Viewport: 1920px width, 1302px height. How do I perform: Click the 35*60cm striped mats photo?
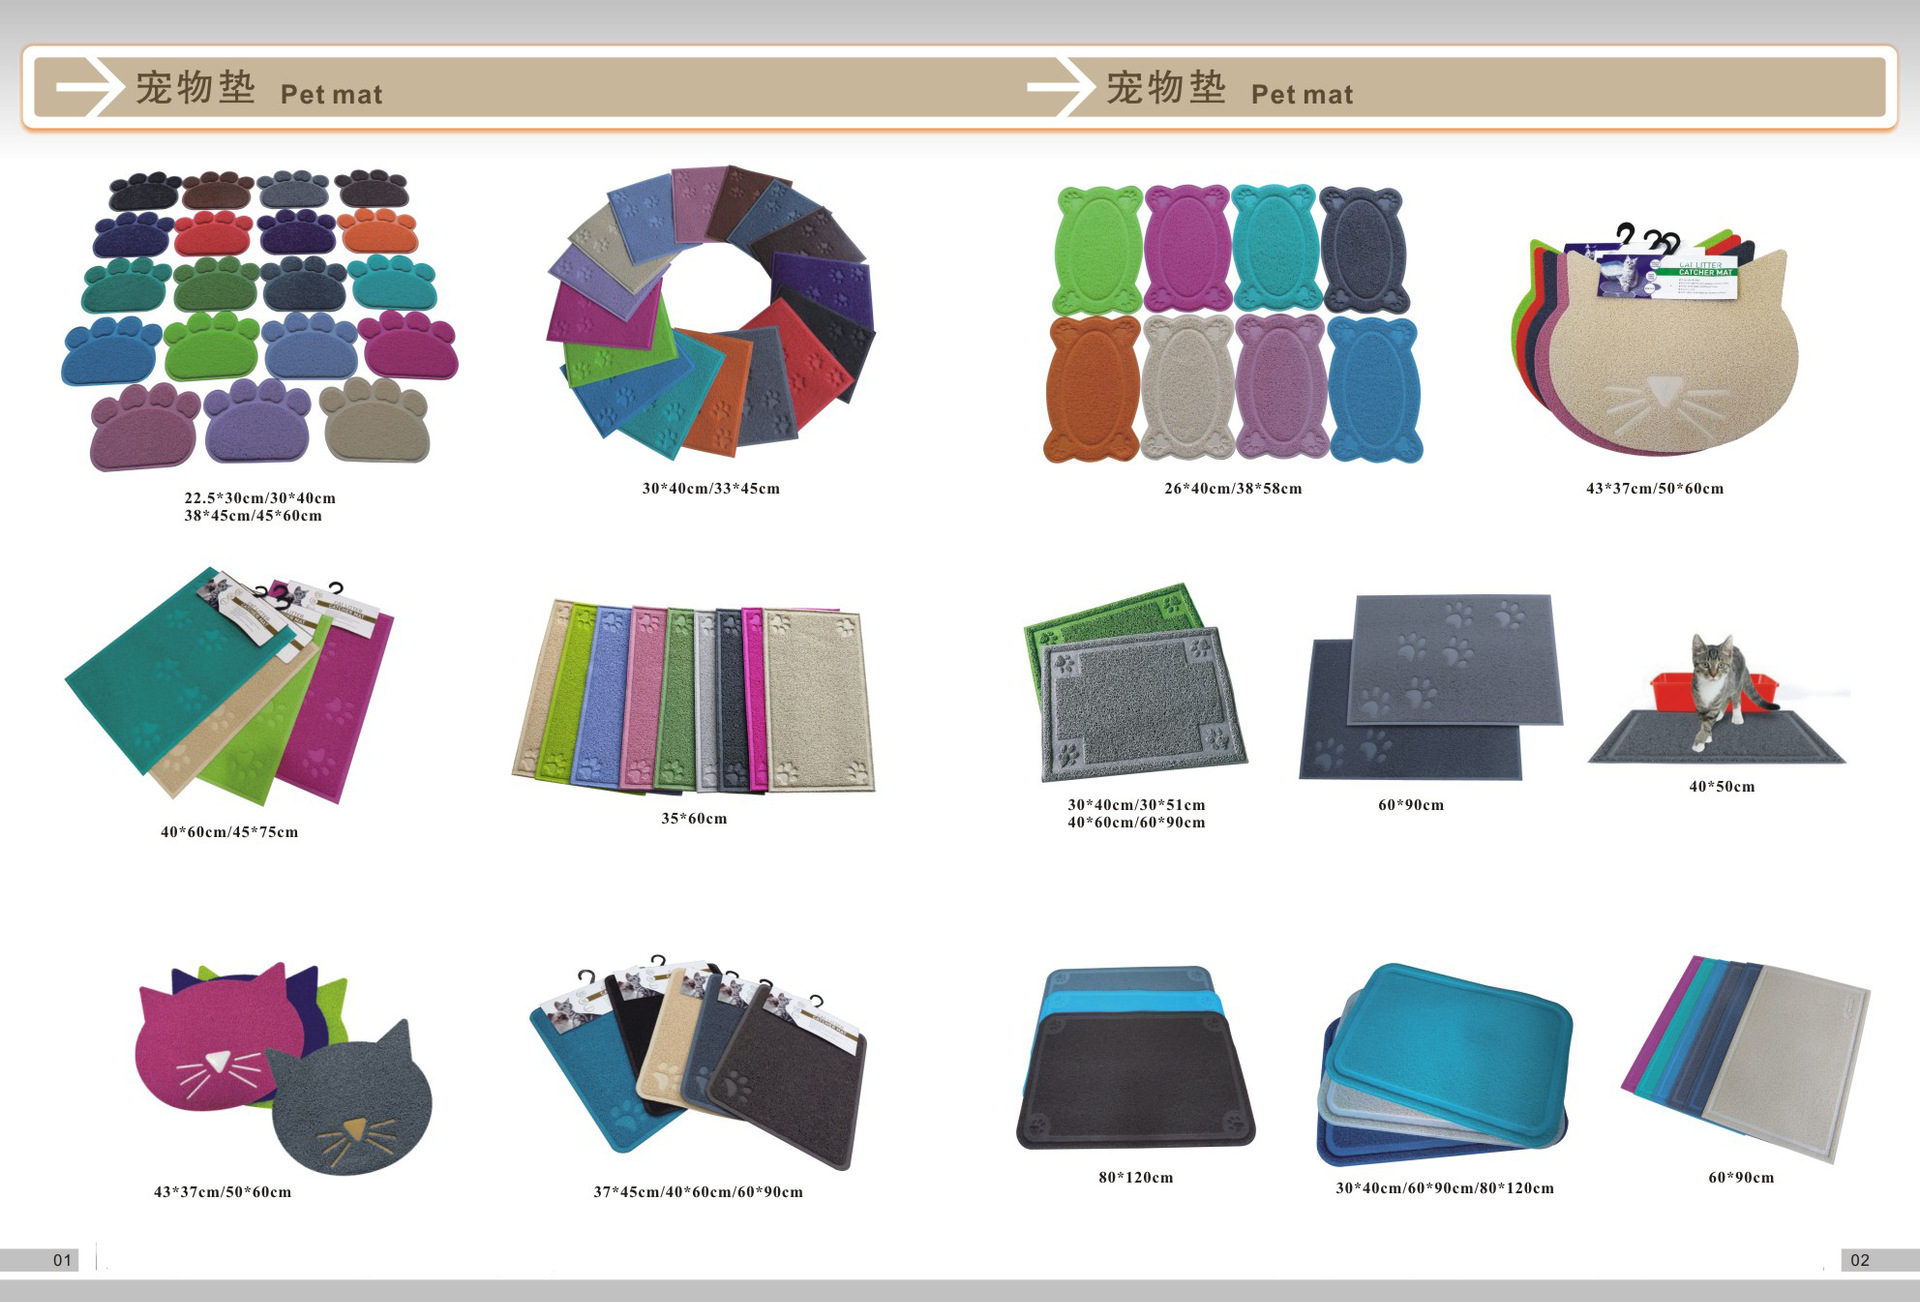[693, 698]
